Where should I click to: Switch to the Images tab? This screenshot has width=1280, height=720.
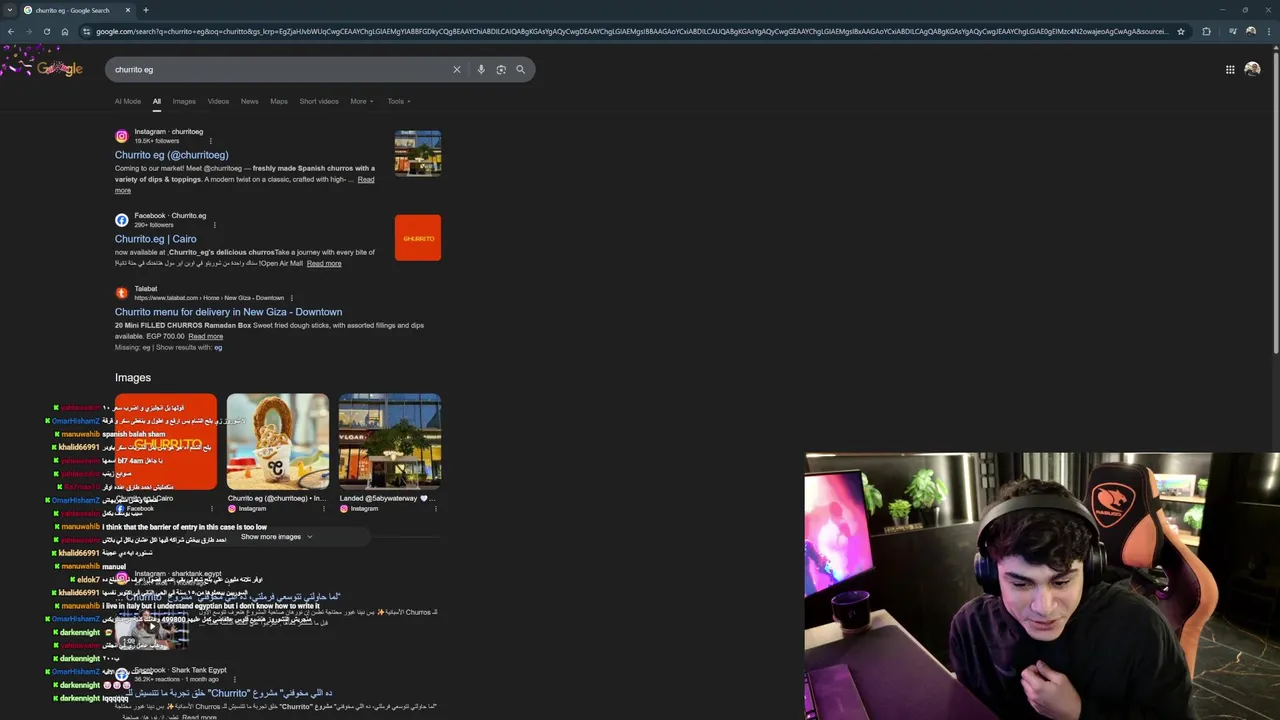pos(184,101)
